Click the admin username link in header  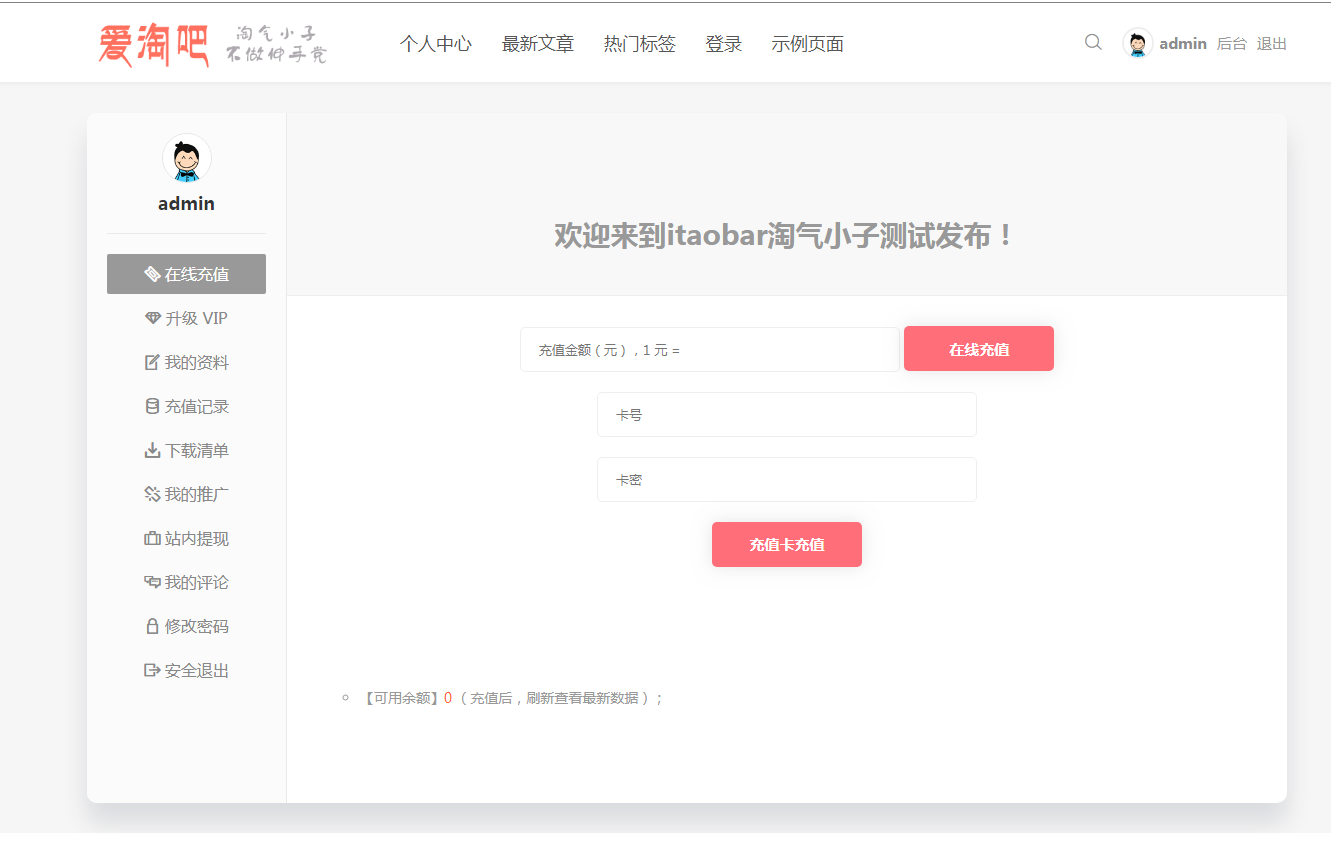coord(1183,44)
